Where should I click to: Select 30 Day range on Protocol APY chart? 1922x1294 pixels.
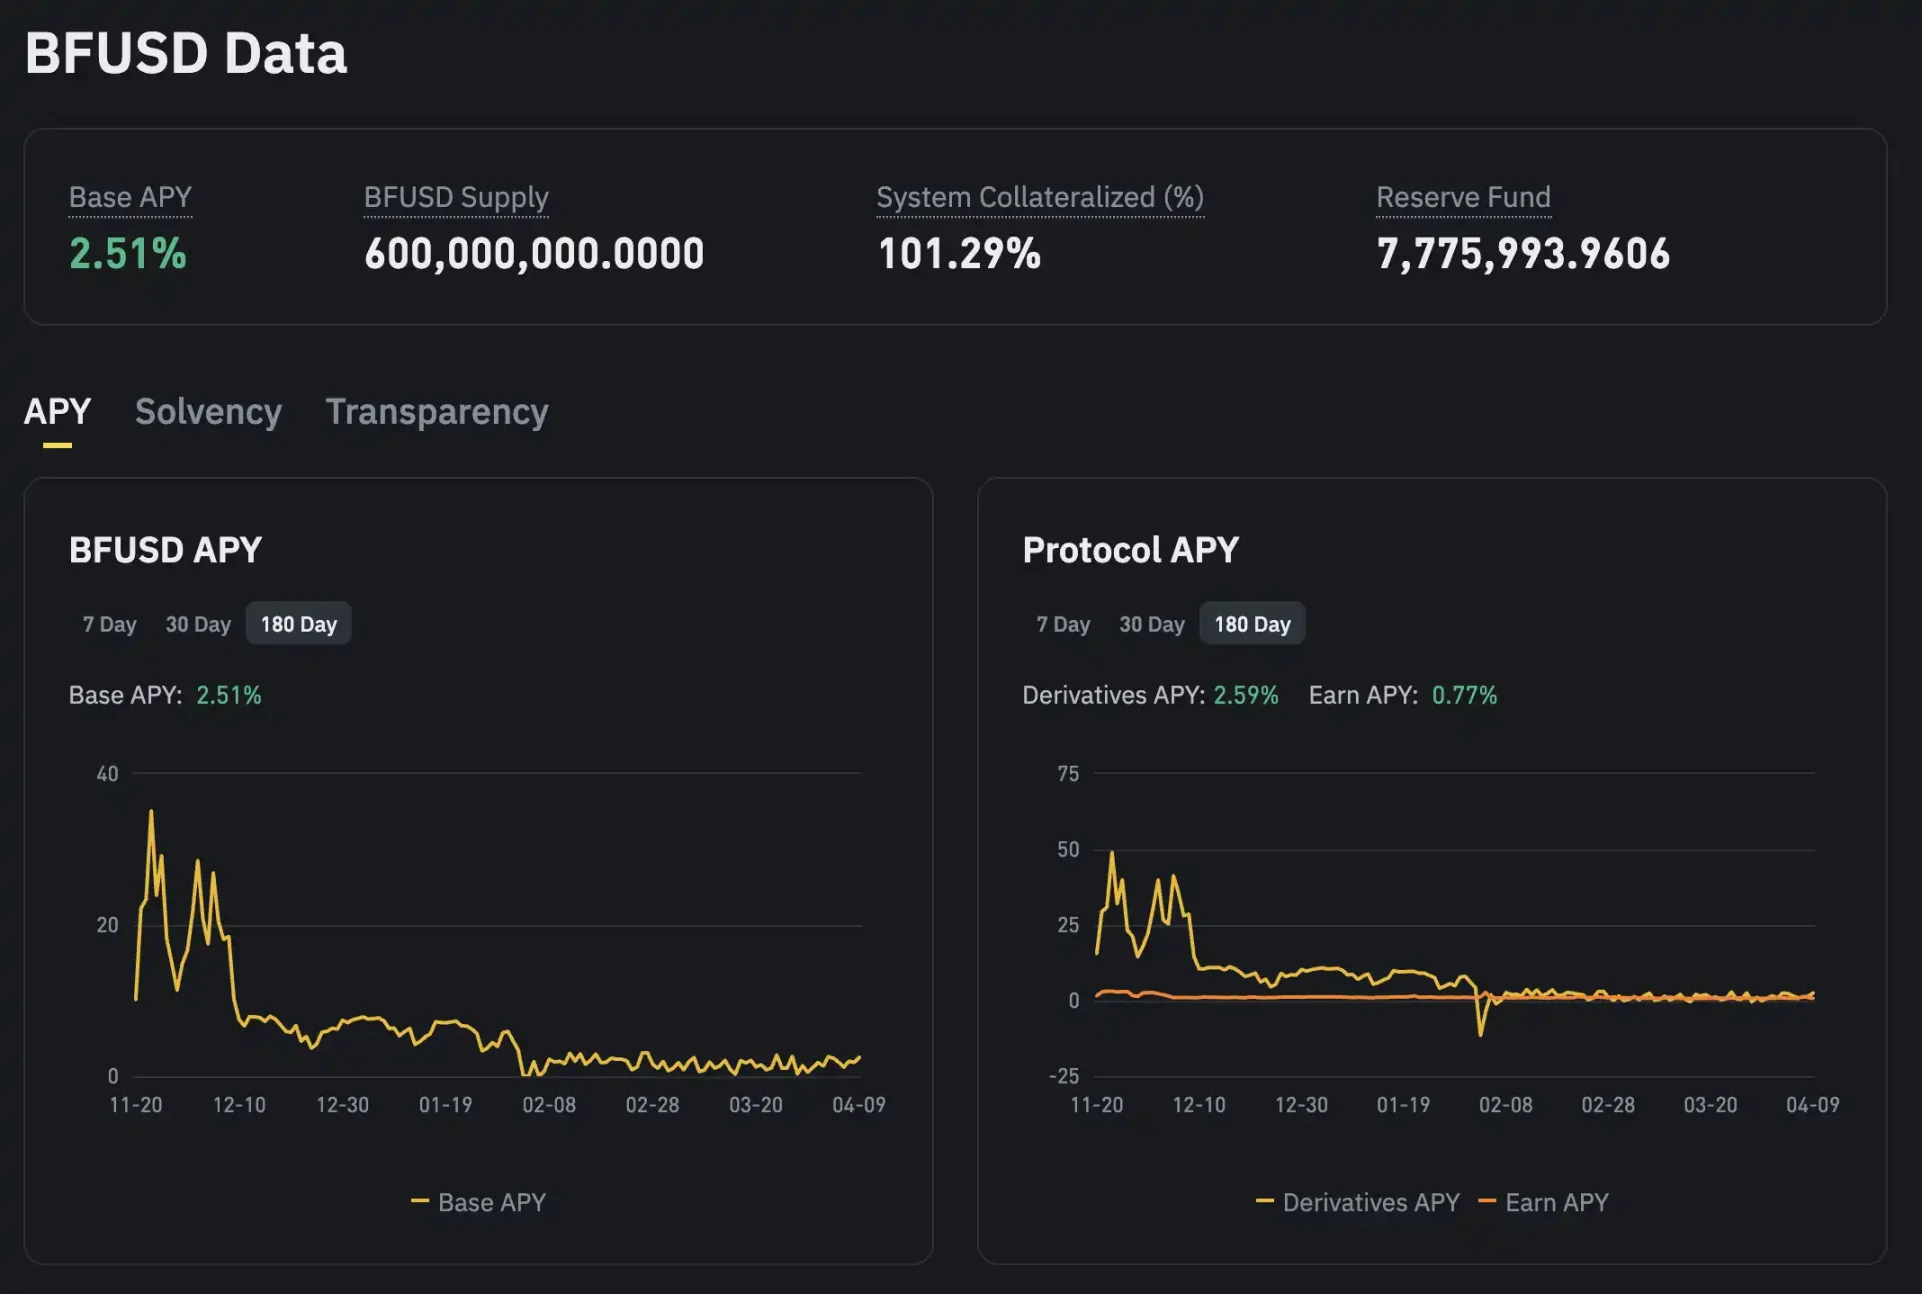(x=1151, y=623)
